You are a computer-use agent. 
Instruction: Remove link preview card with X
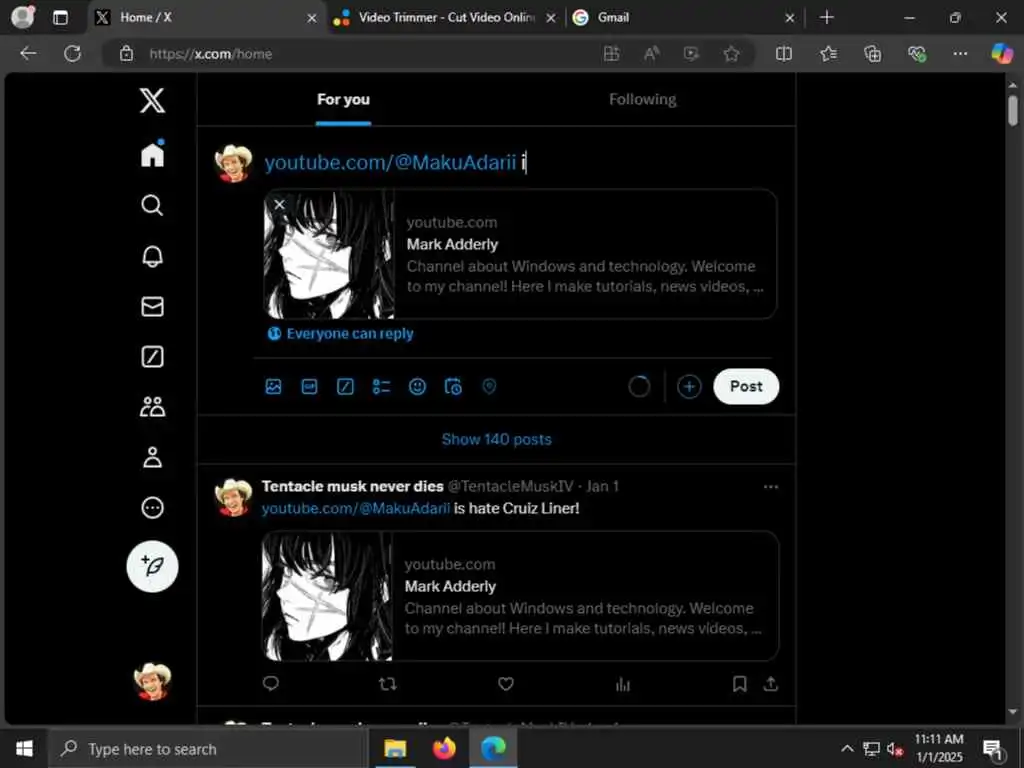pos(280,204)
